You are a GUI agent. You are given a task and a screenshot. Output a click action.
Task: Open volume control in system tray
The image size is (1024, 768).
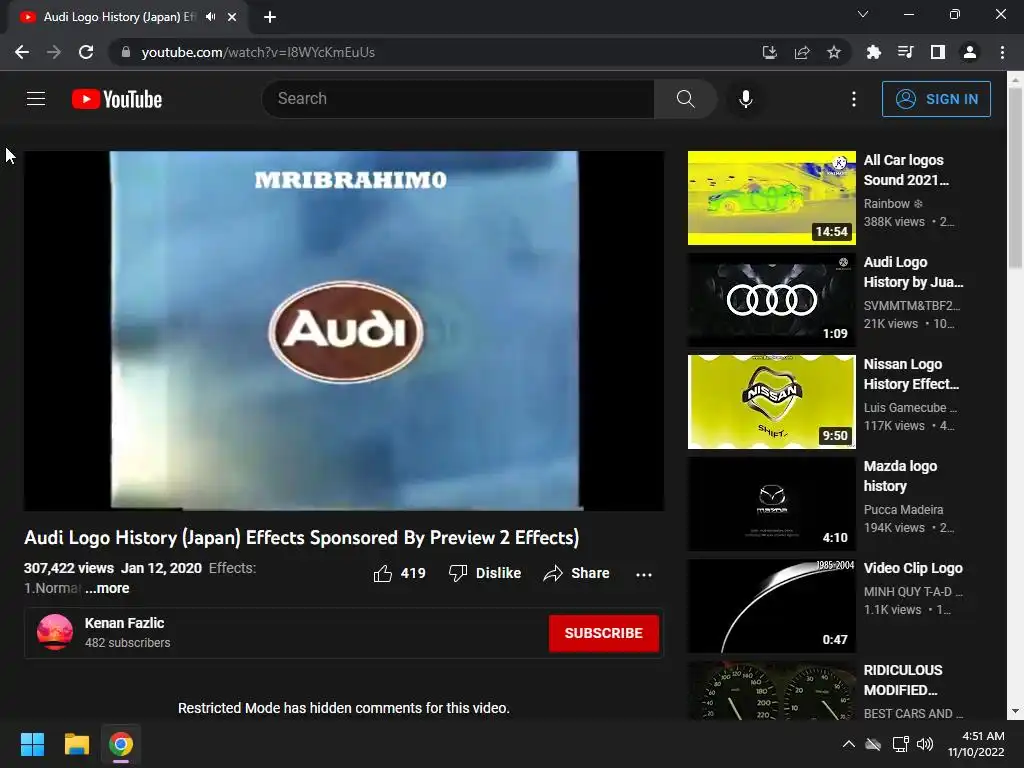coord(925,744)
